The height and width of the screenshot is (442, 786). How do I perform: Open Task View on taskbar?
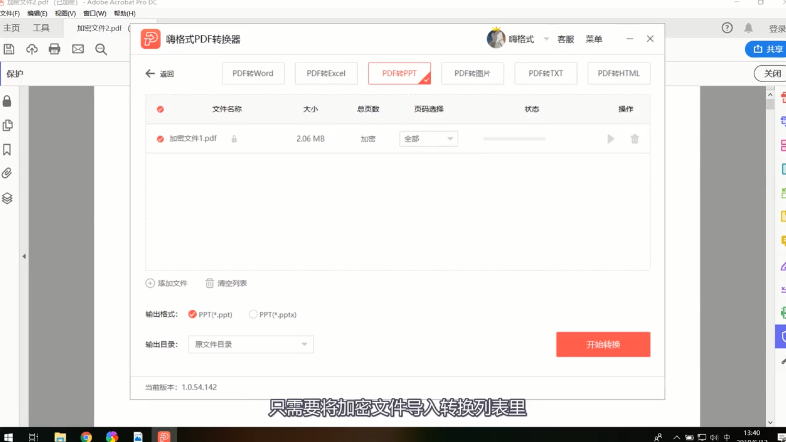(x=33, y=436)
